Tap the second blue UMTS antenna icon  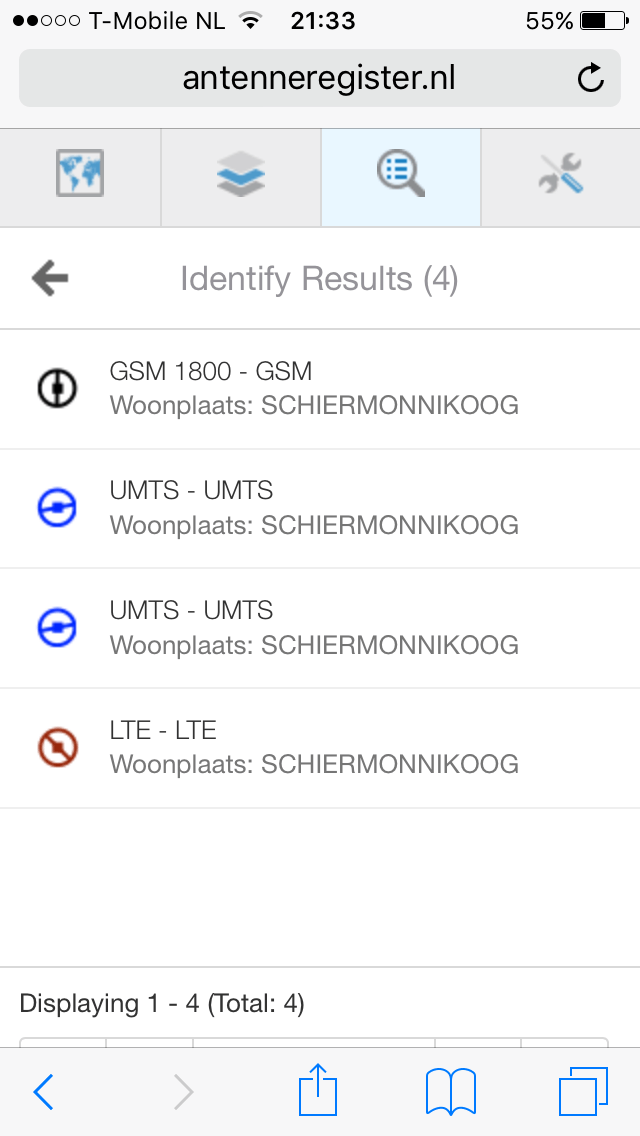[57, 628]
